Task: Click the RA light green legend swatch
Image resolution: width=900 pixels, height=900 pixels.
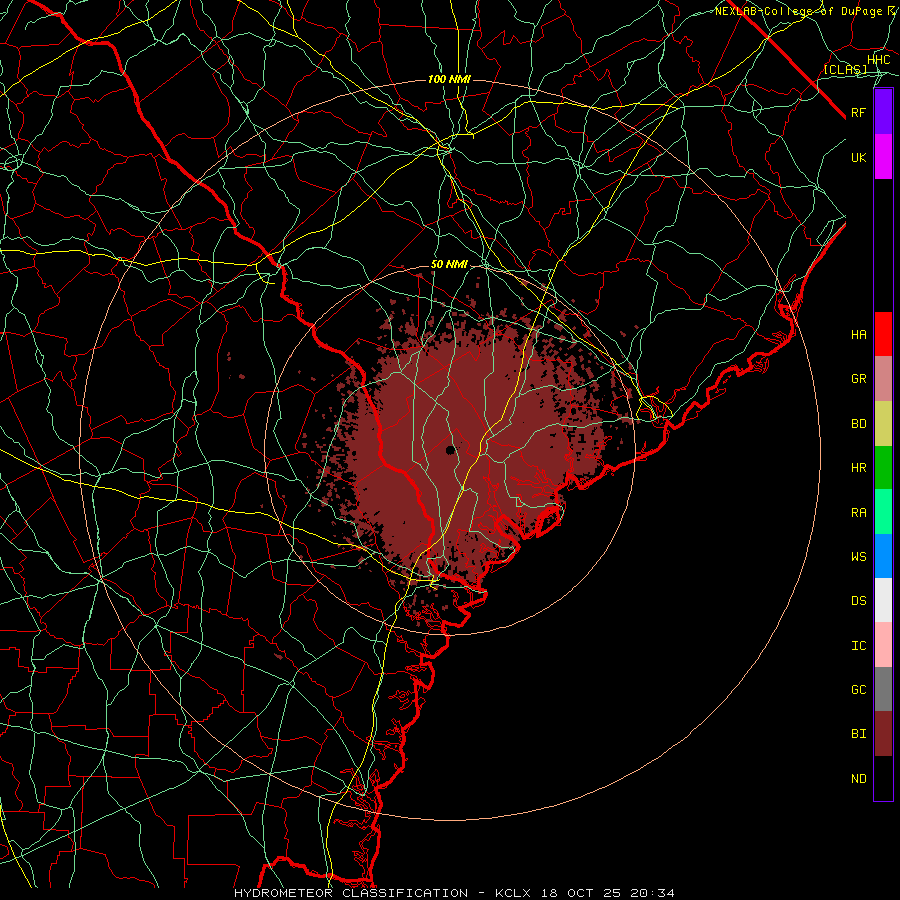Action: (x=883, y=512)
